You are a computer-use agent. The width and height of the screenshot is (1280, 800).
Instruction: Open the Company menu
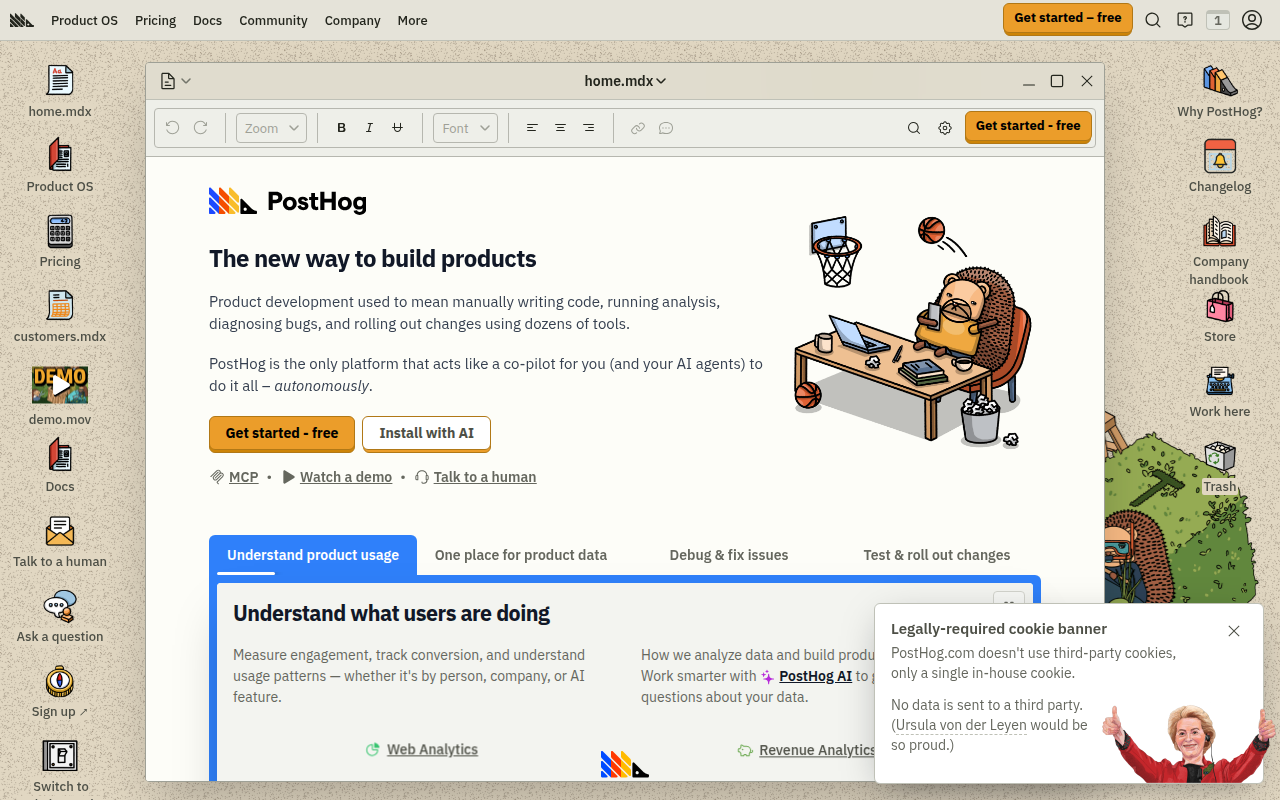click(x=353, y=20)
